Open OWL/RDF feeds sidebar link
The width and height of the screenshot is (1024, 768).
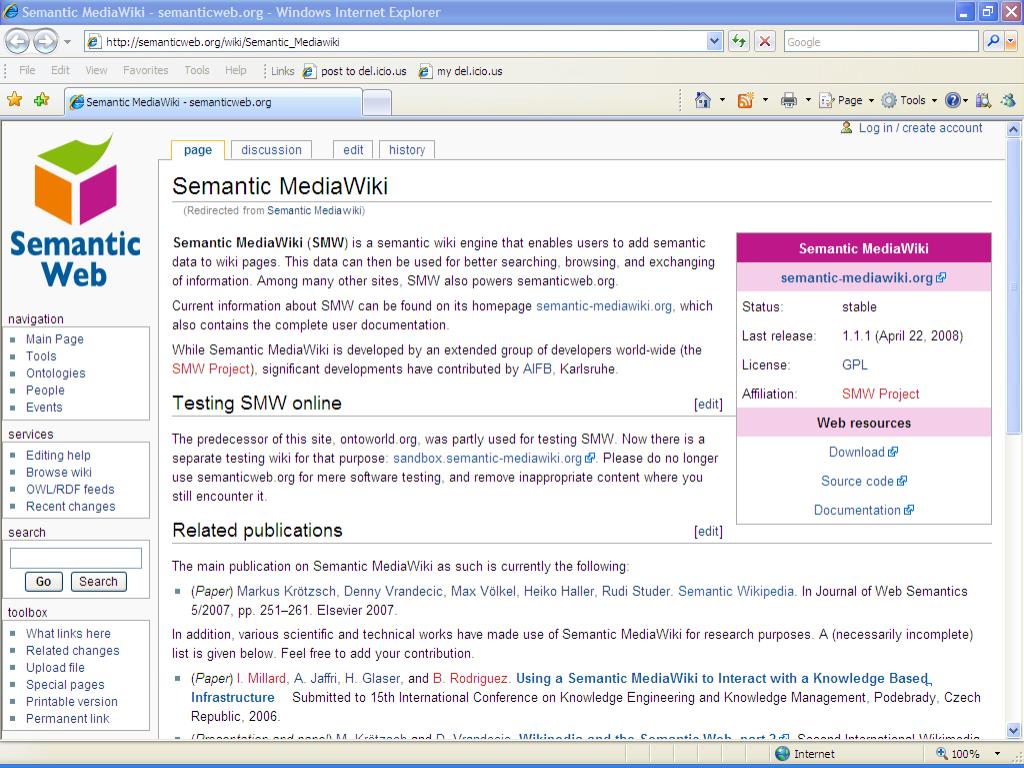click(x=70, y=489)
